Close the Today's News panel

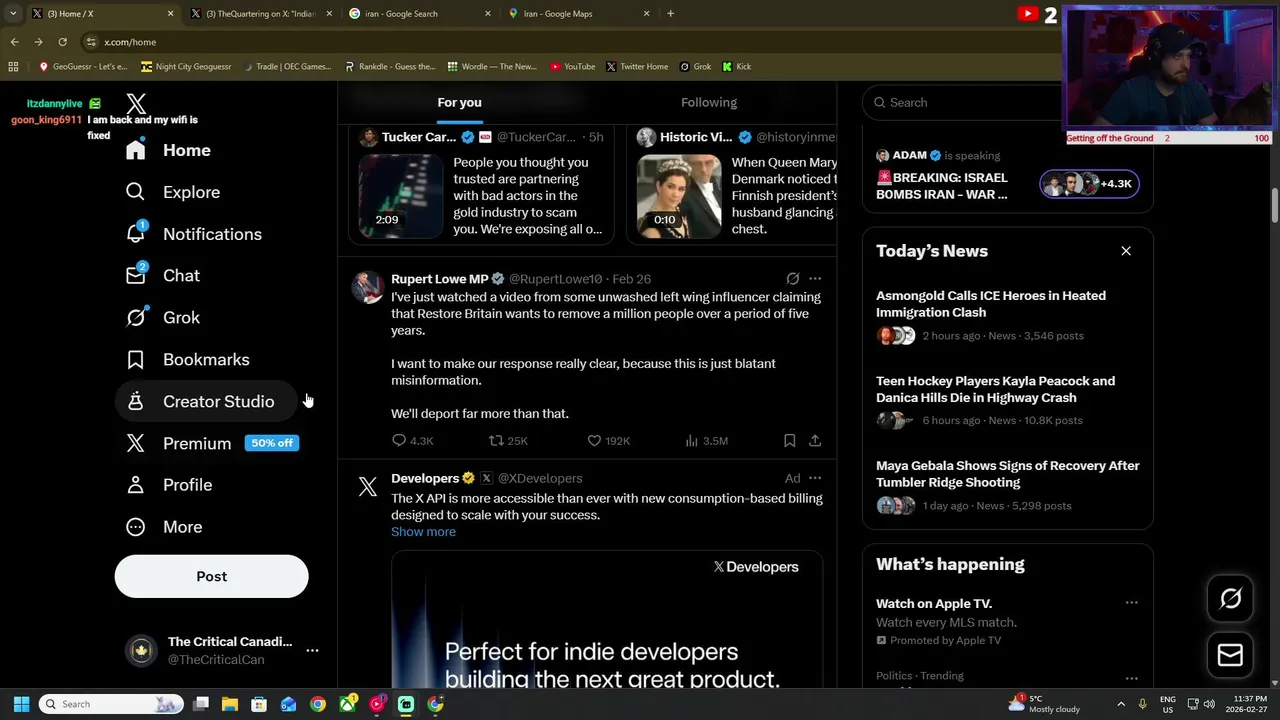[x=1126, y=251]
